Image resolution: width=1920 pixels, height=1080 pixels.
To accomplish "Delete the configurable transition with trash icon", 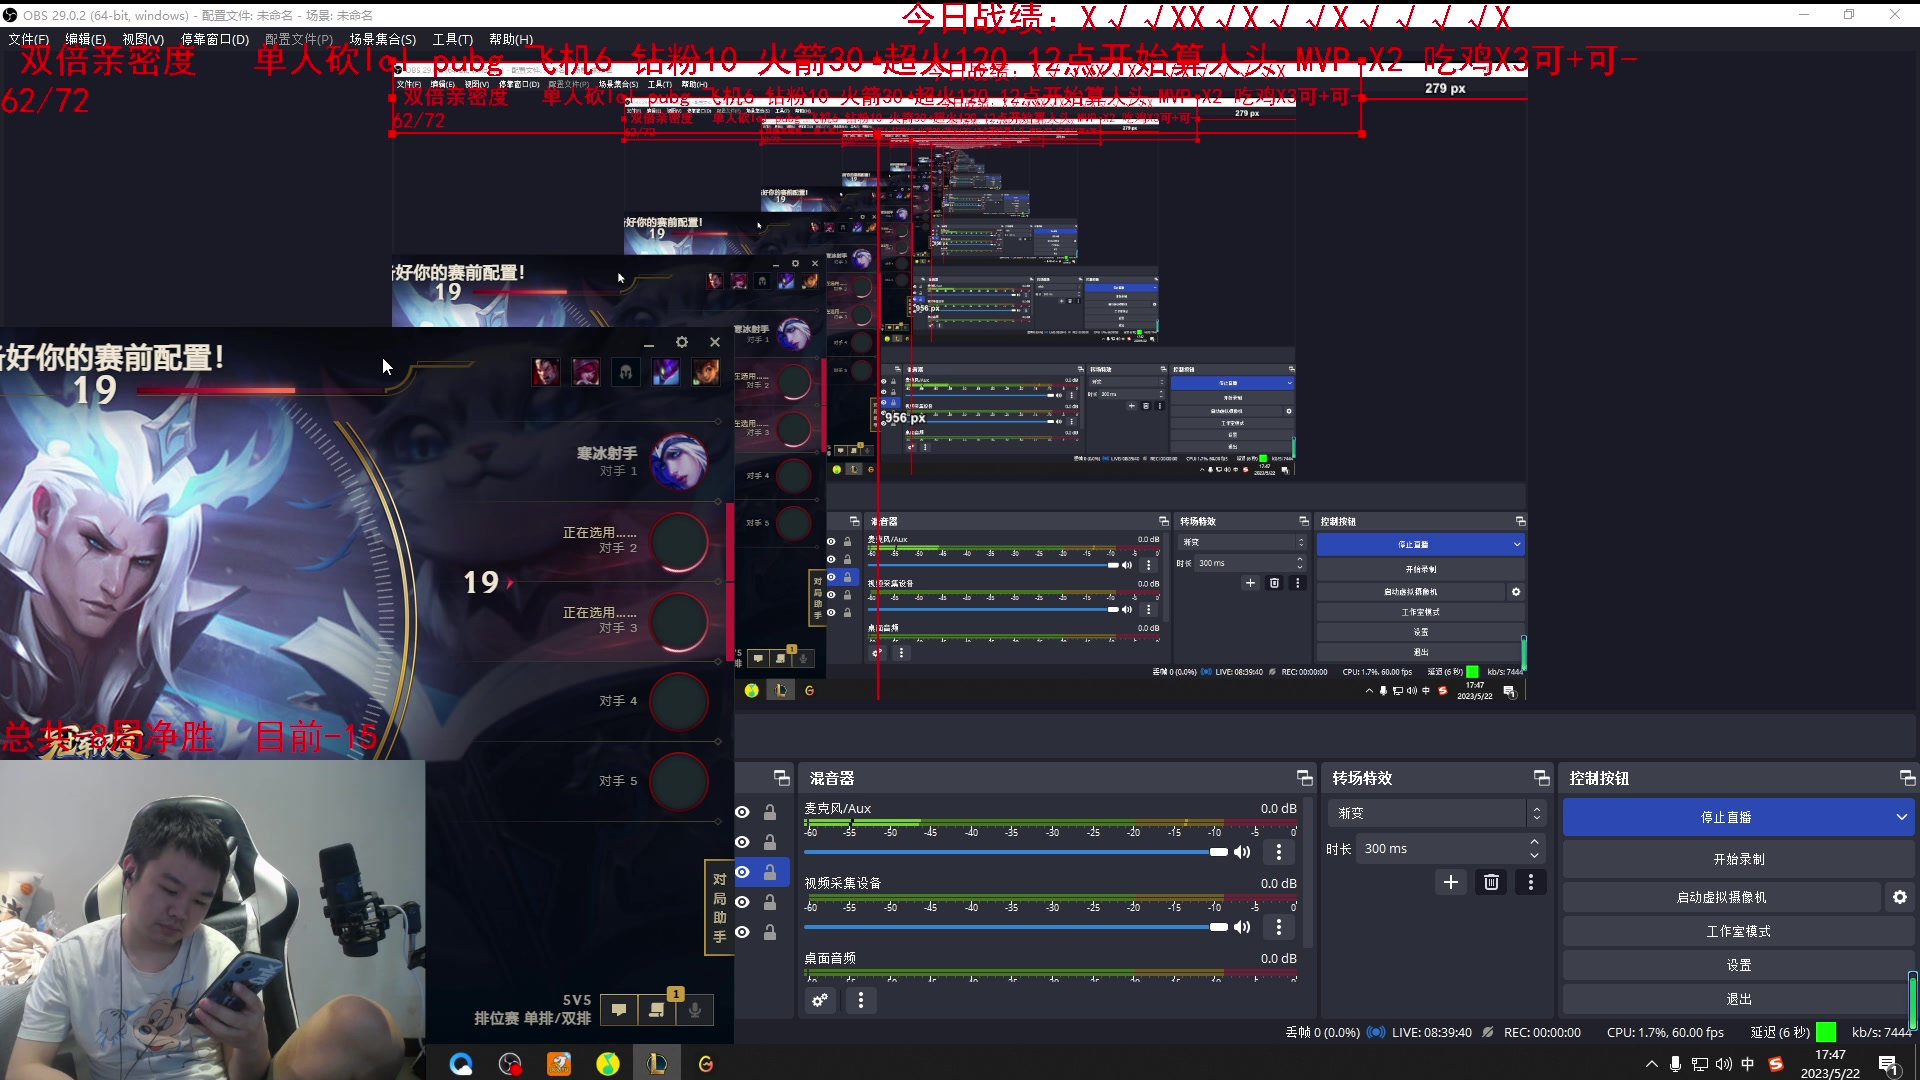I will [1491, 882].
